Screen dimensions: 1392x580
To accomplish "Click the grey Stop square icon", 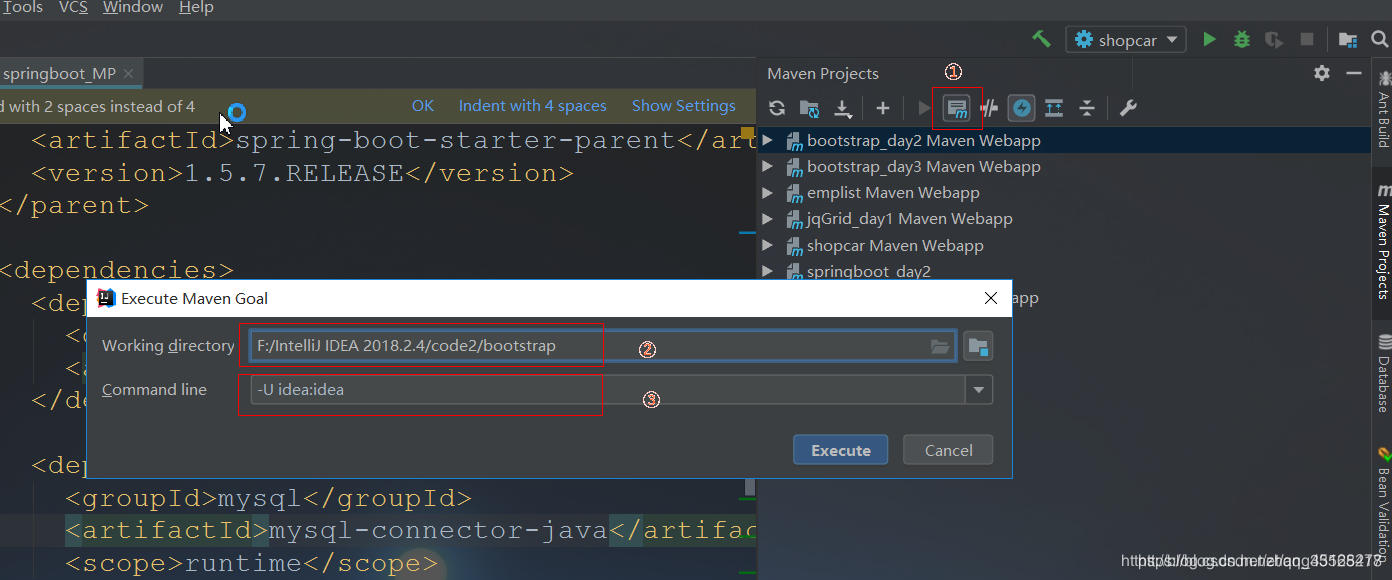I will coord(1306,40).
